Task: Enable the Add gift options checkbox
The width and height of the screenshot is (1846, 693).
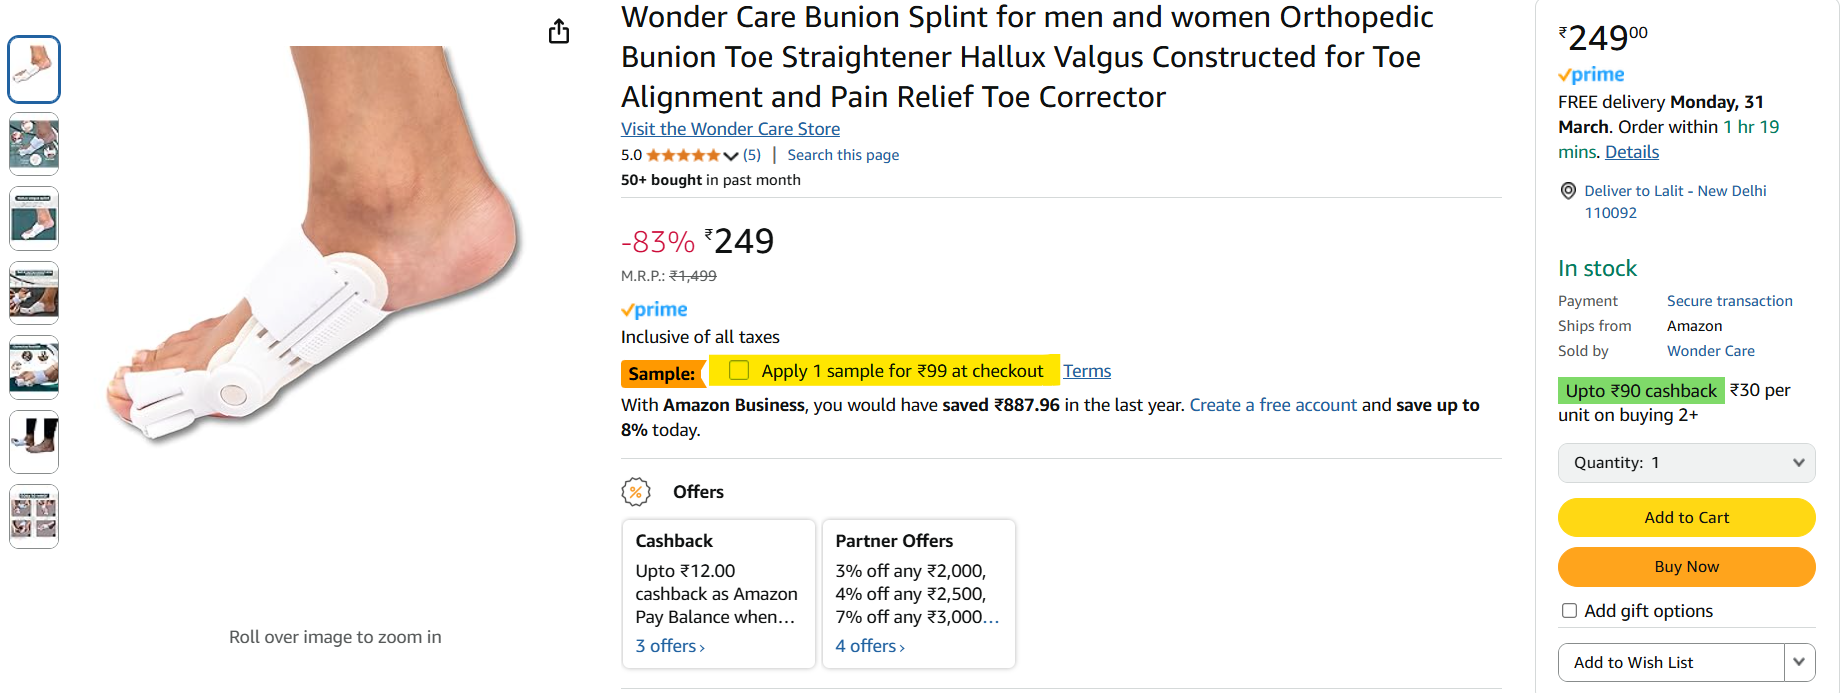Action: [1570, 611]
